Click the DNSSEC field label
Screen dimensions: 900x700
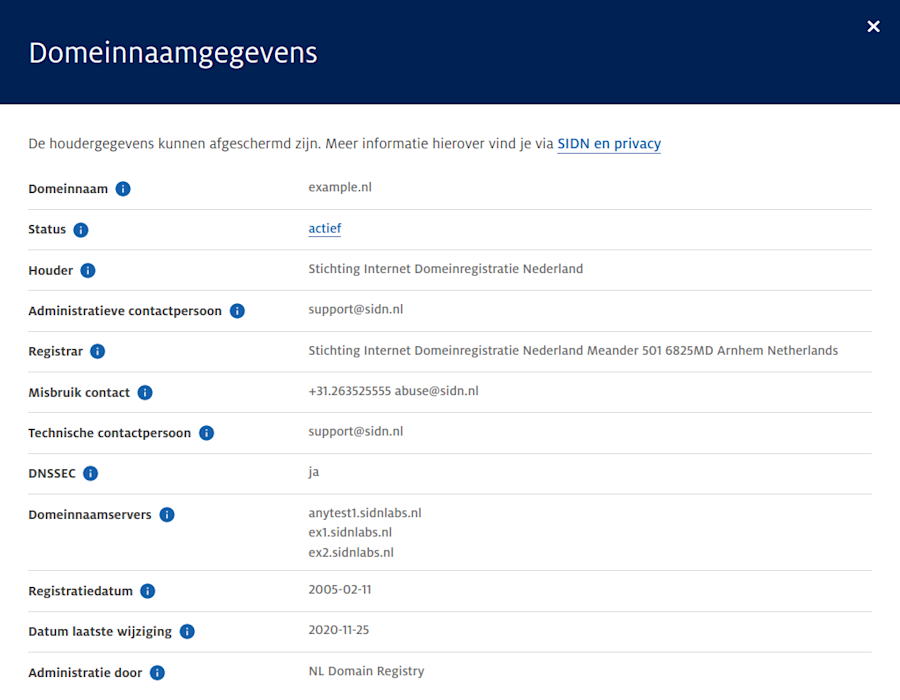click(52, 473)
